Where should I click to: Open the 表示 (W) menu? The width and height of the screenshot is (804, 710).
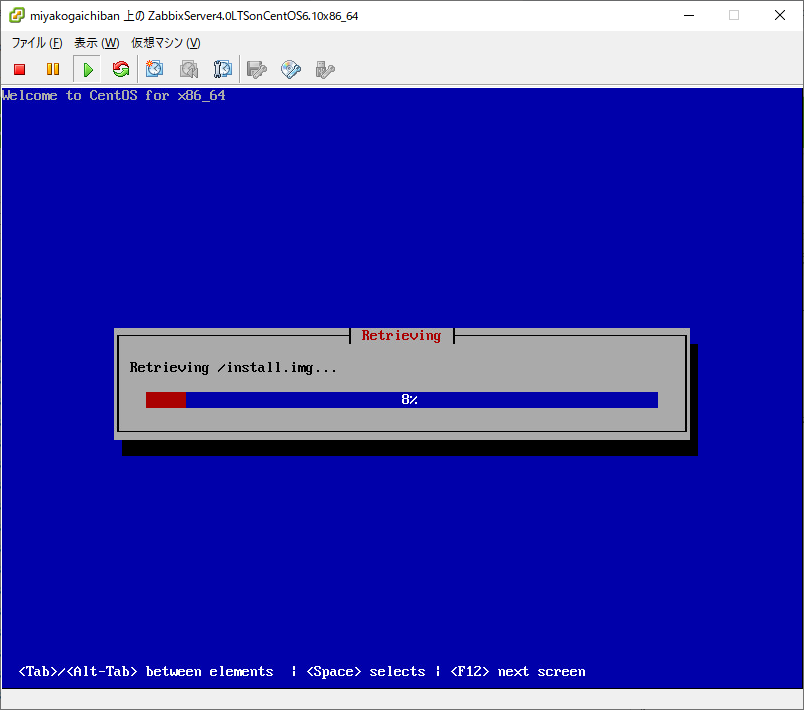click(x=96, y=43)
